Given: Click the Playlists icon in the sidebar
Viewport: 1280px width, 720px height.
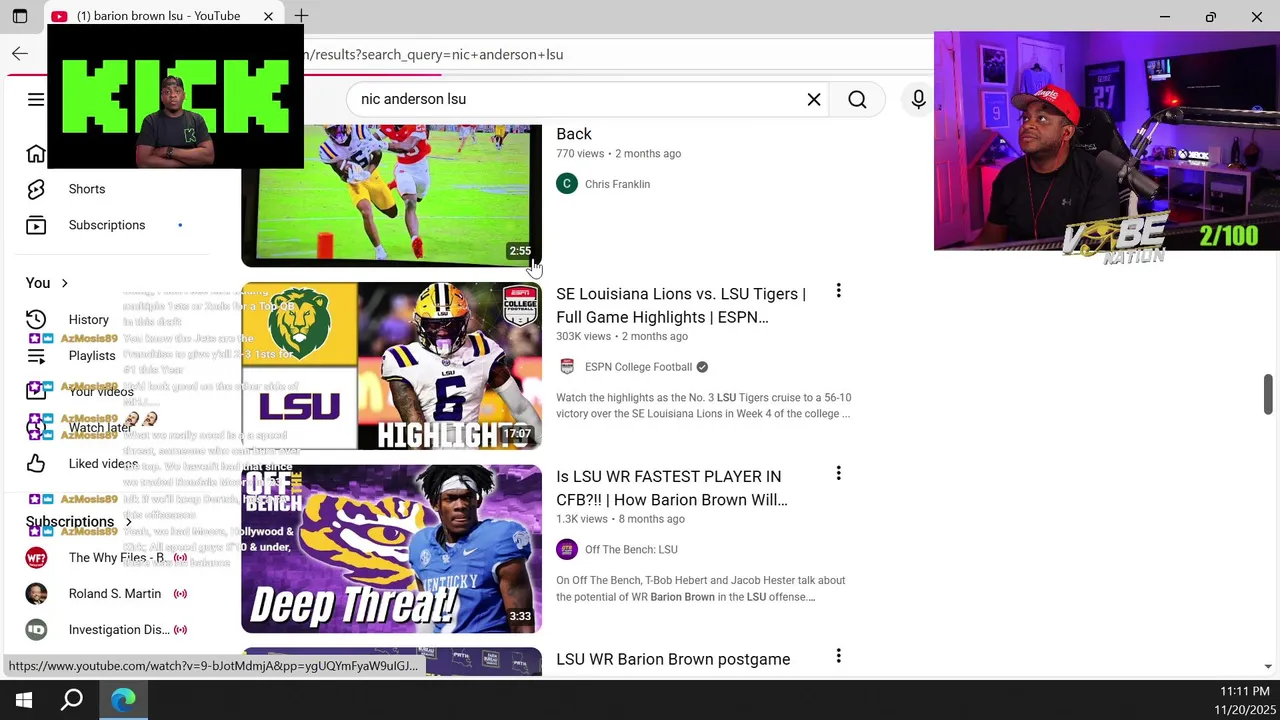Looking at the screenshot, I should pos(36,355).
